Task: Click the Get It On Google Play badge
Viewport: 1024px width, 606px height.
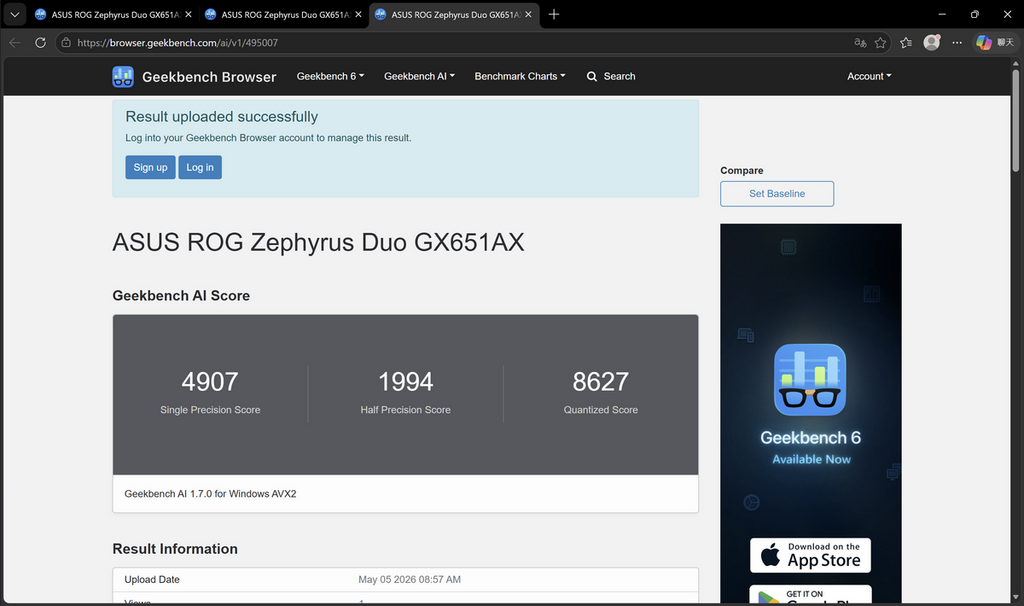Action: click(x=810, y=594)
